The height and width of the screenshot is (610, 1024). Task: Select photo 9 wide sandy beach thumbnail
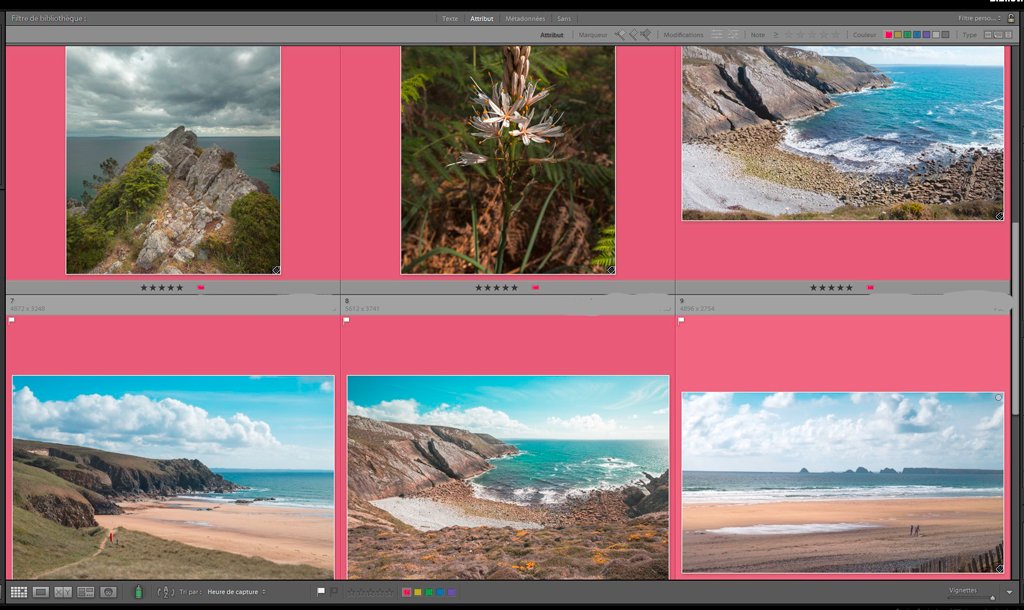(x=843, y=483)
